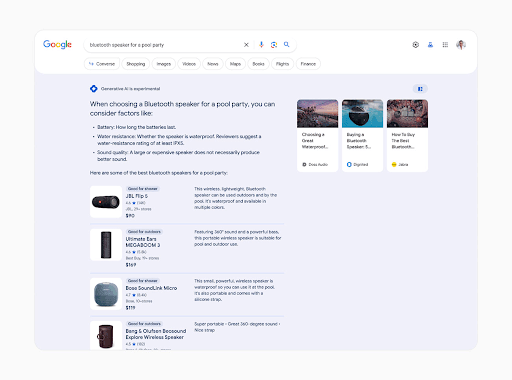Viewport: 512px width, 380px height.
Task: Click the Good for outdoors tag on Bang & Olufsen
Action: [144, 324]
